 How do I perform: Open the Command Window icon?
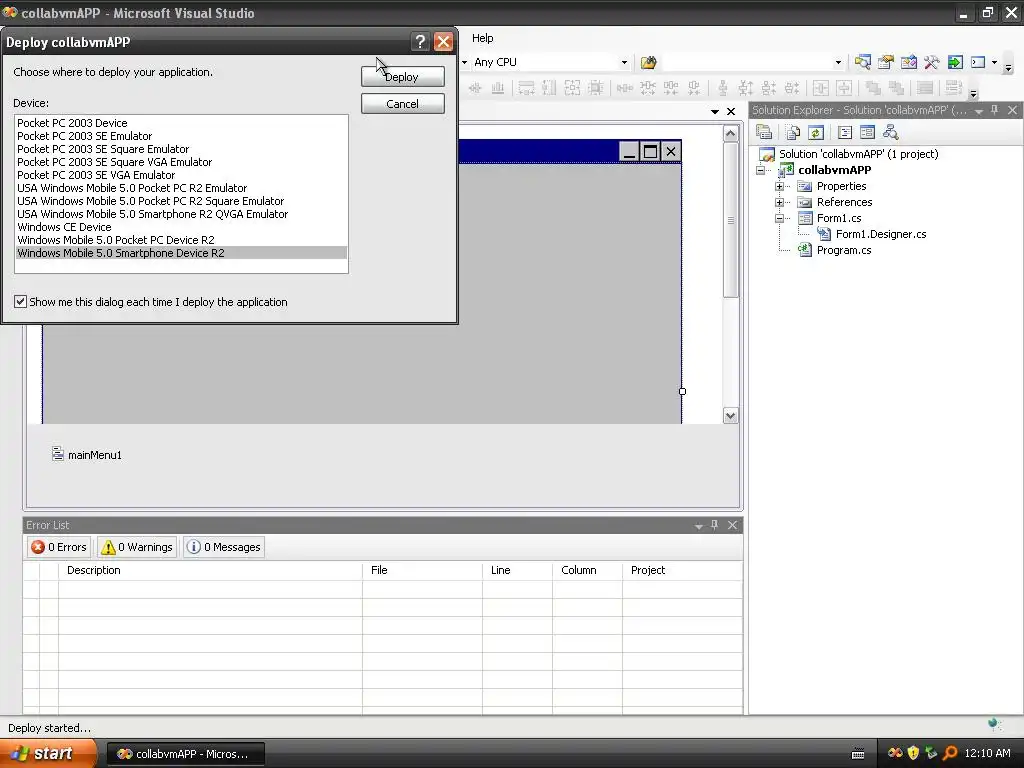[978, 62]
